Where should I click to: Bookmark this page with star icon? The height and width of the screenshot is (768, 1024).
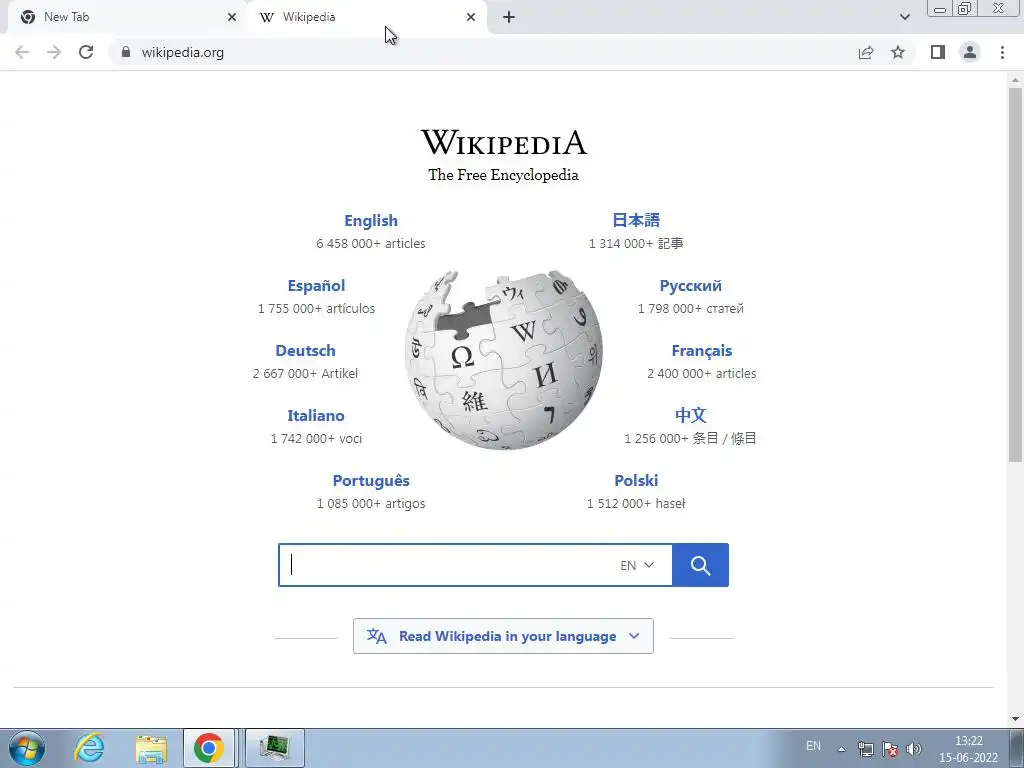coord(898,52)
